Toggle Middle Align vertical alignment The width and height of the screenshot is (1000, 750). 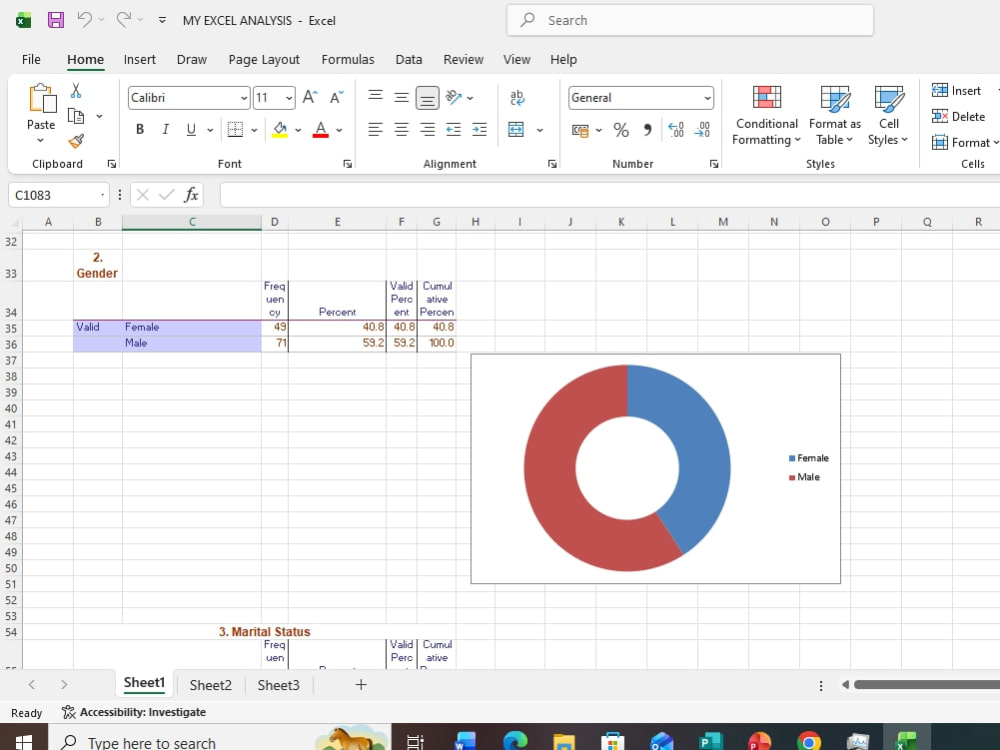(401, 97)
